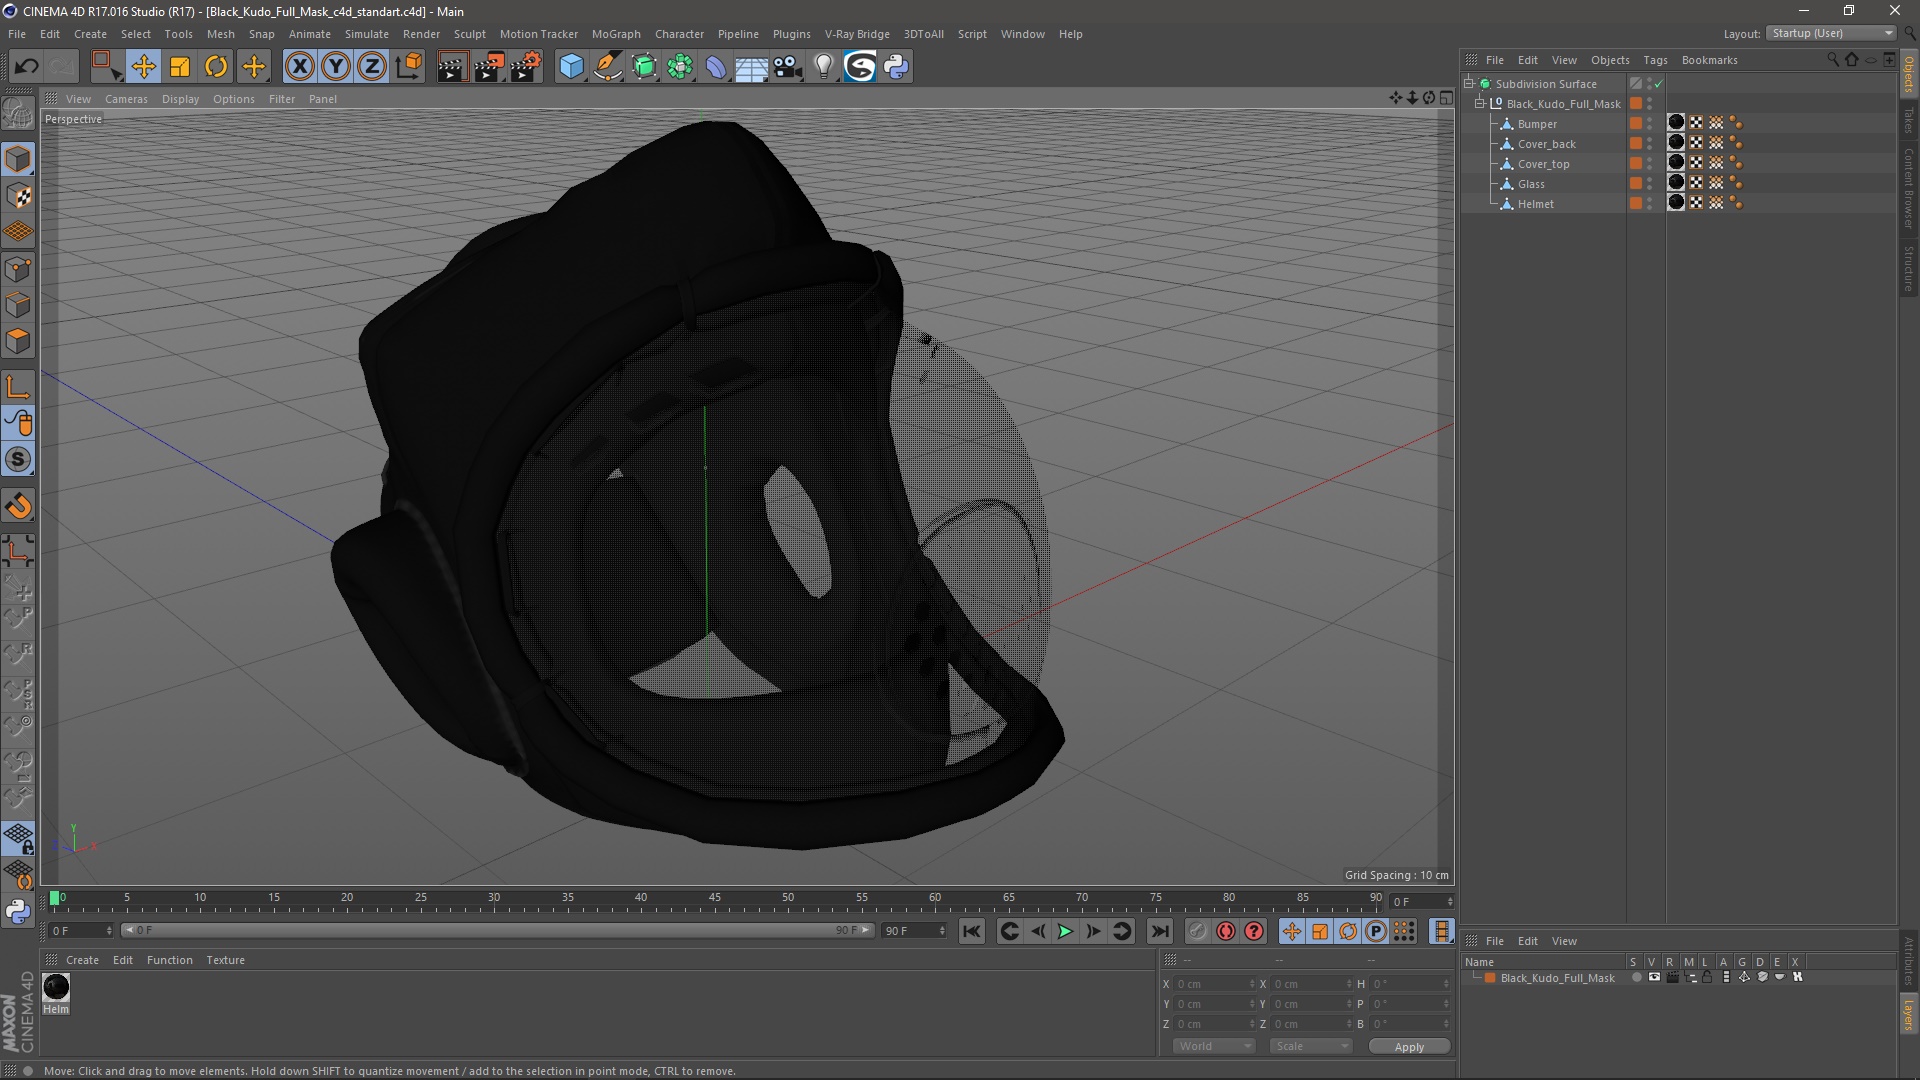Select the Glass object
1920x1080 pixels.
(1531, 184)
